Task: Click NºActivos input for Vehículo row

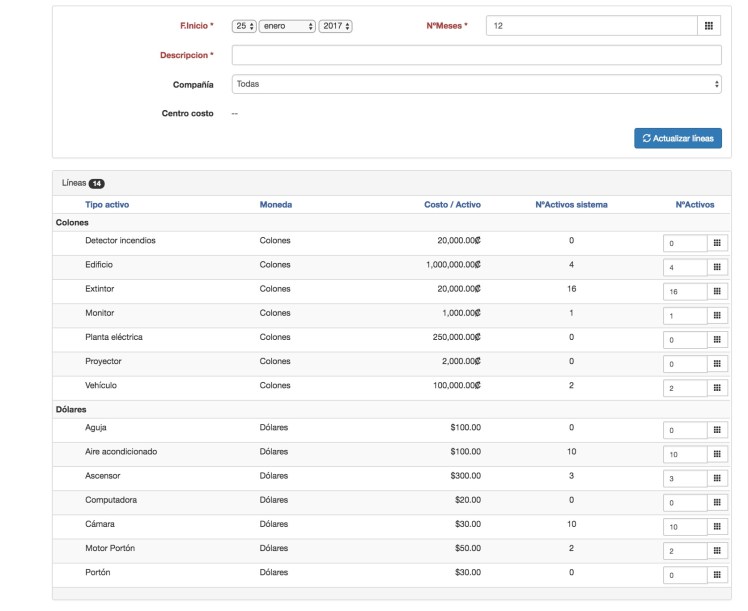Action: (685, 388)
